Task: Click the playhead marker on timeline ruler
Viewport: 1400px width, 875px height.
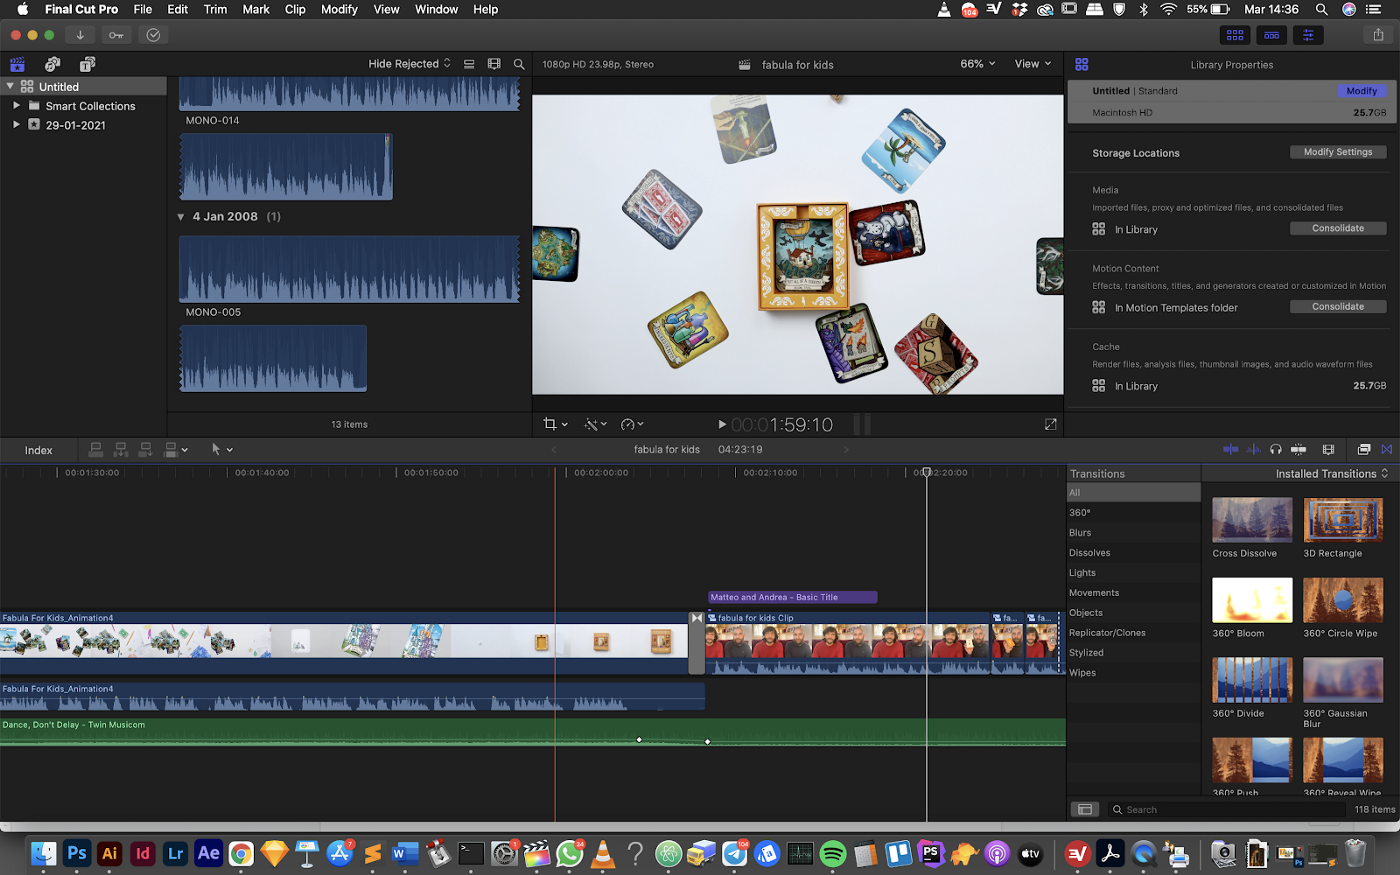Action: click(x=926, y=472)
